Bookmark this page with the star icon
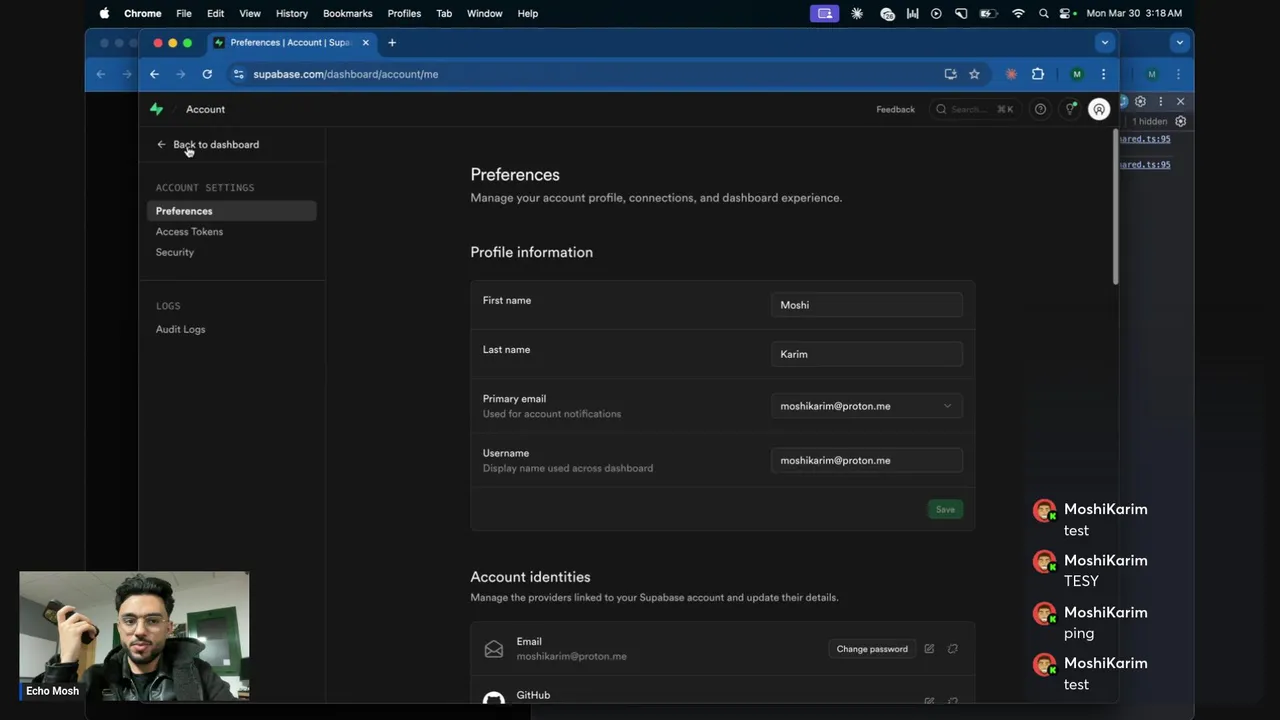The image size is (1280, 720). pyautogui.click(x=974, y=74)
